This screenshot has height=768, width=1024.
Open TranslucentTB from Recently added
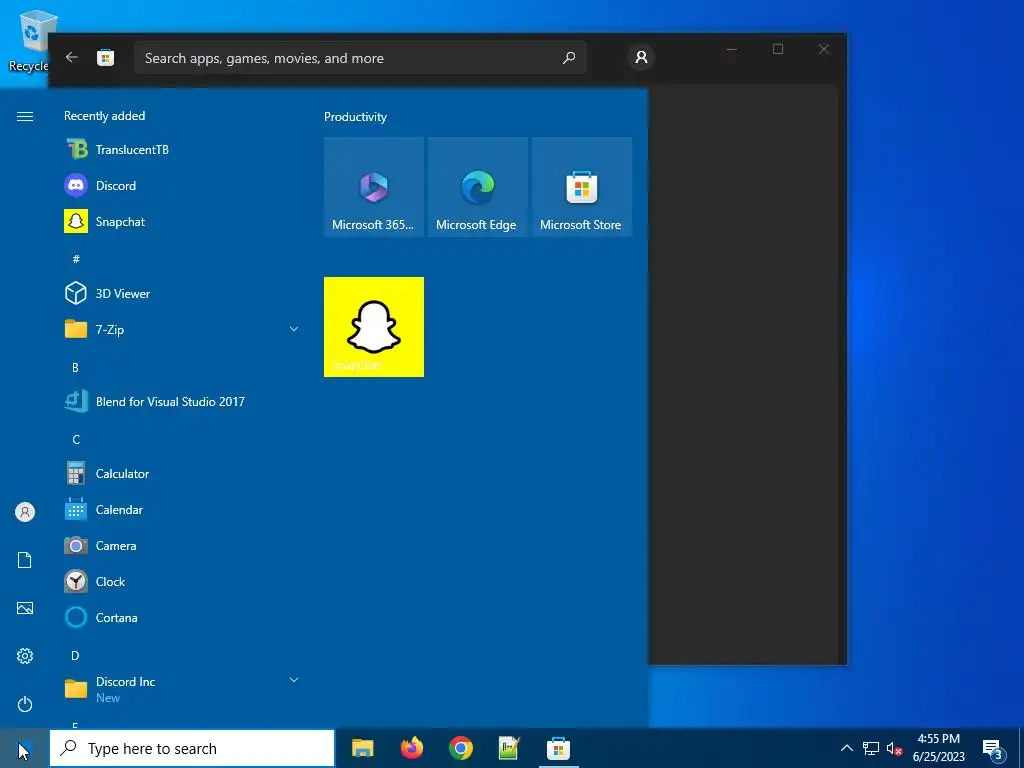coord(182,150)
